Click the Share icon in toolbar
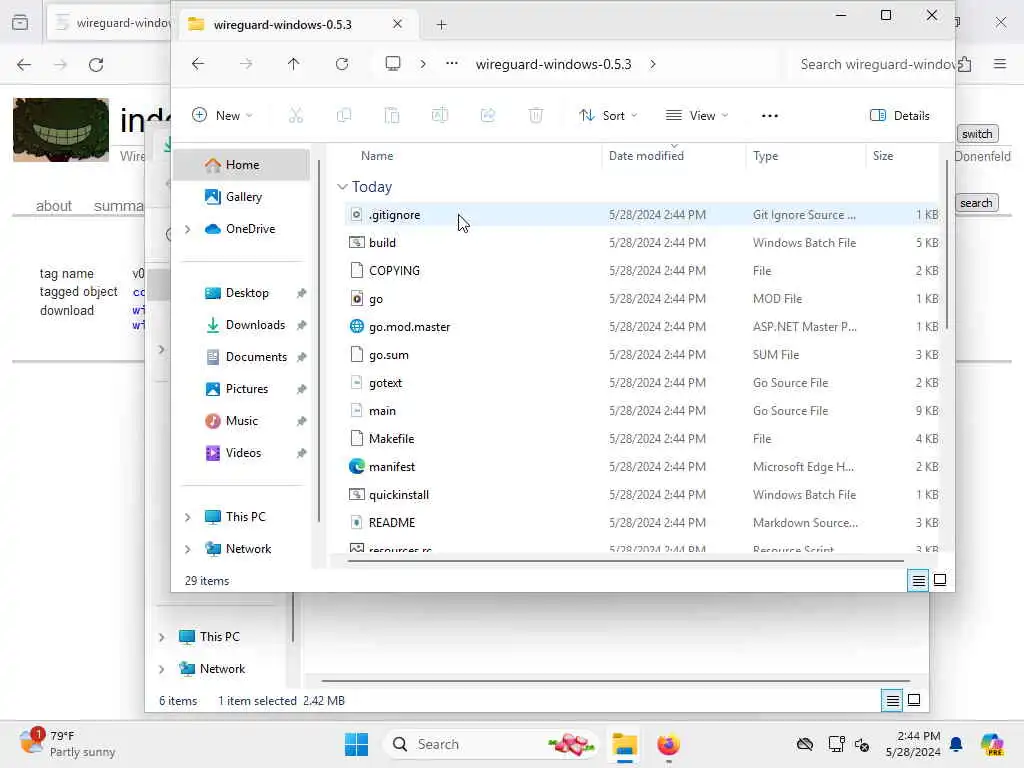This screenshot has width=1024, height=768. [488, 116]
